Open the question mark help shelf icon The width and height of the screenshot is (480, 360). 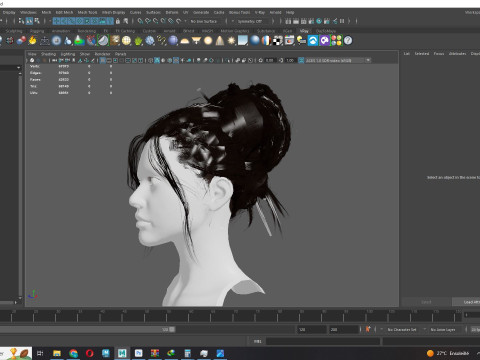(x=348, y=41)
